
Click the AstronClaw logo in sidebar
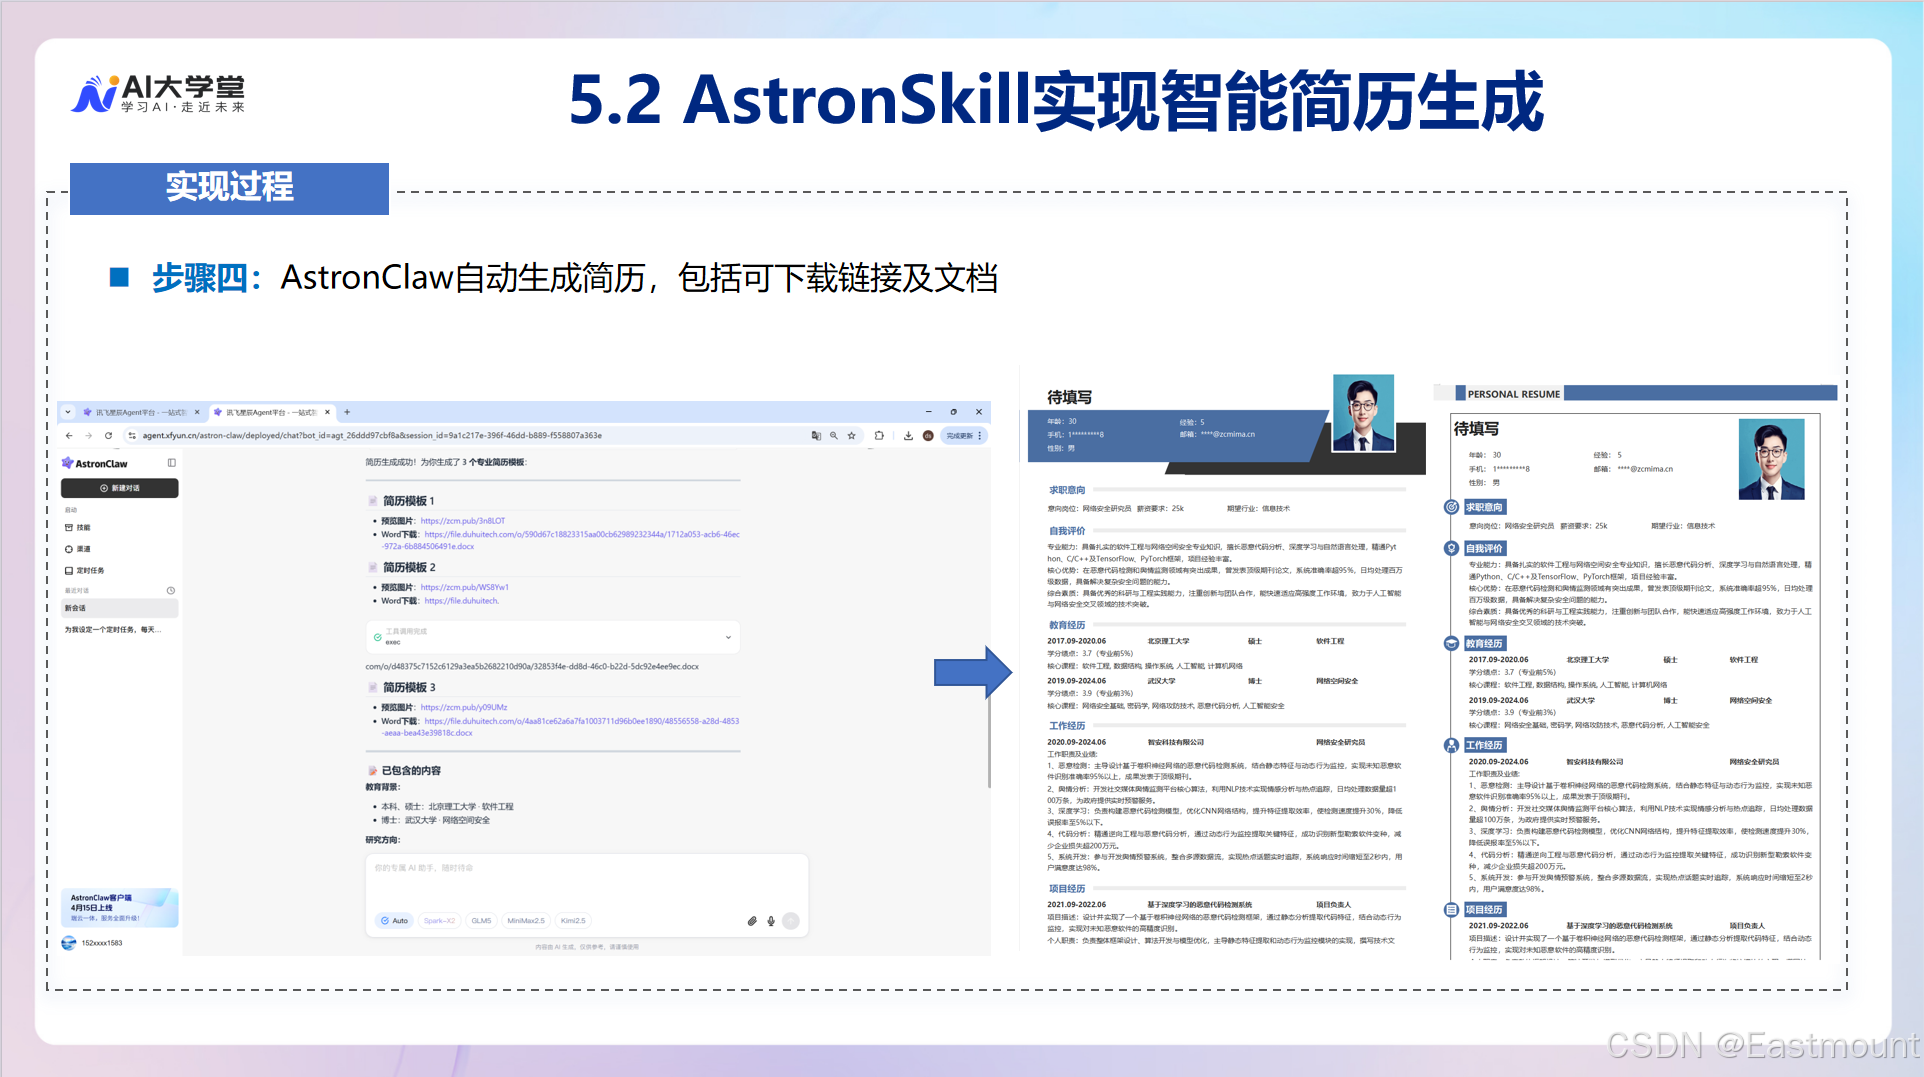tap(95, 463)
